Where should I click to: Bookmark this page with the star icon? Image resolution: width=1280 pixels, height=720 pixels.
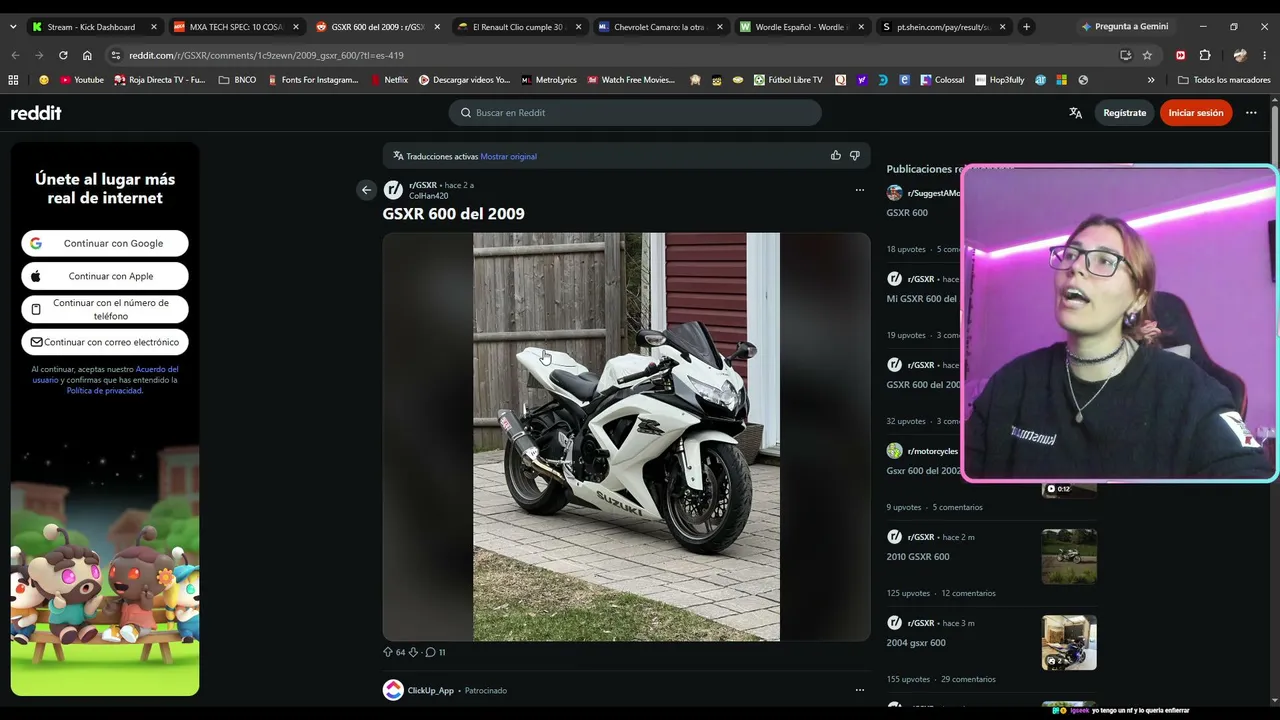point(1147,55)
